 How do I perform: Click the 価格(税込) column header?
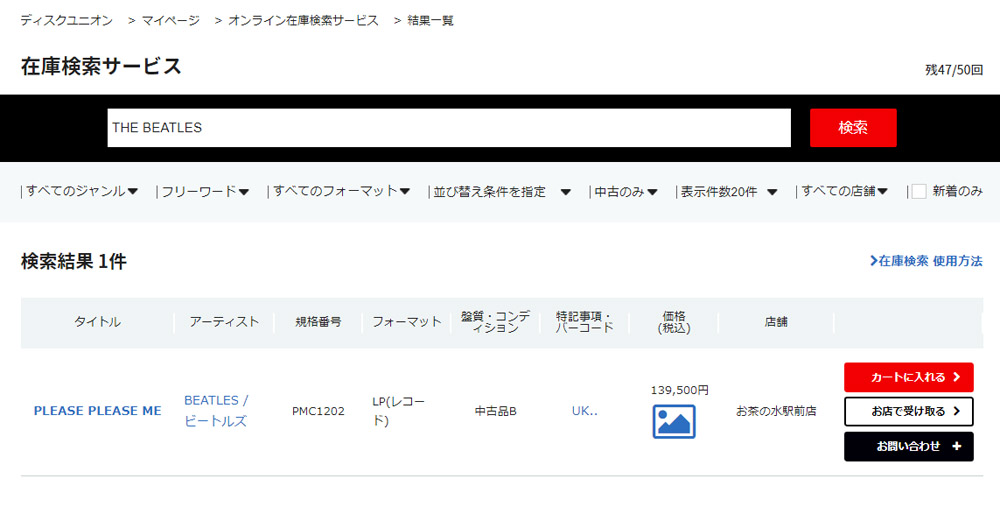click(x=673, y=322)
